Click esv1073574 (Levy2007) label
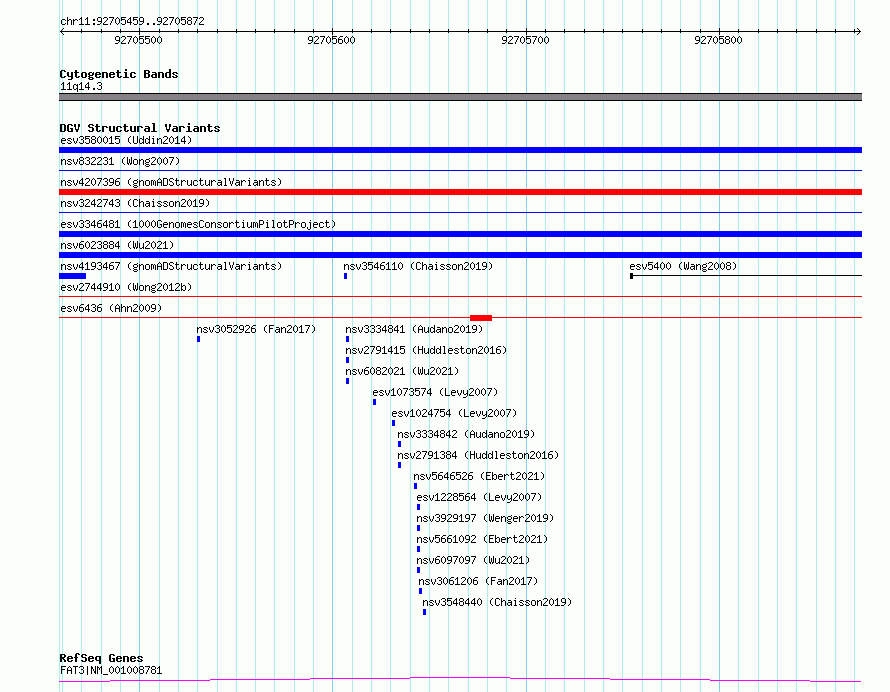This screenshot has height=692, width=890. click(x=435, y=392)
